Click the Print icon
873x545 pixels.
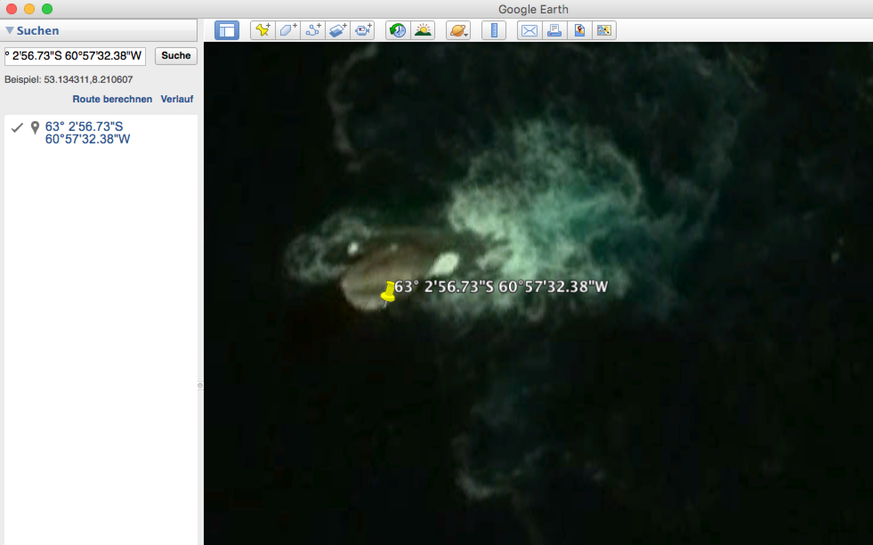click(x=554, y=30)
